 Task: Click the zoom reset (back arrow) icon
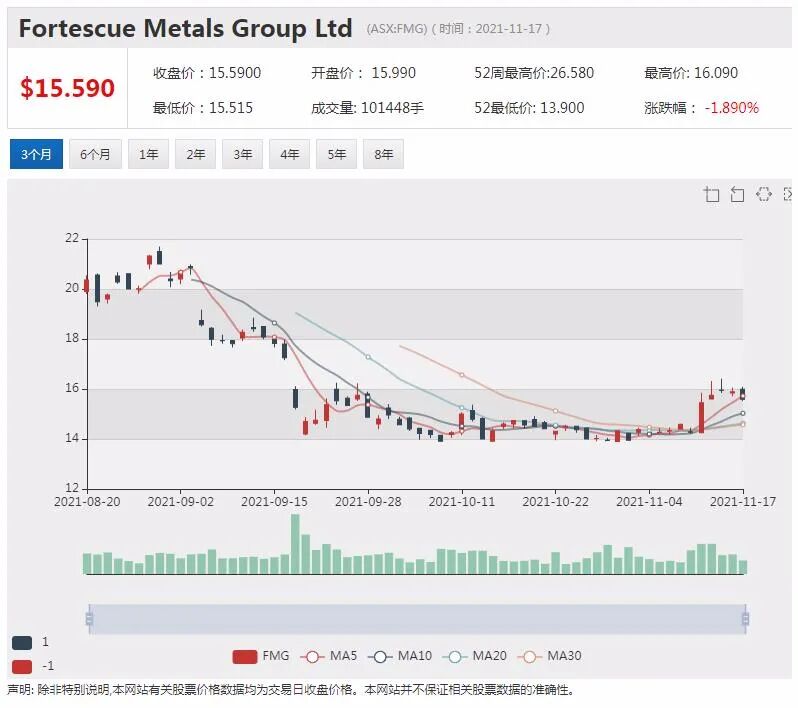pyautogui.click(x=737, y=194)
